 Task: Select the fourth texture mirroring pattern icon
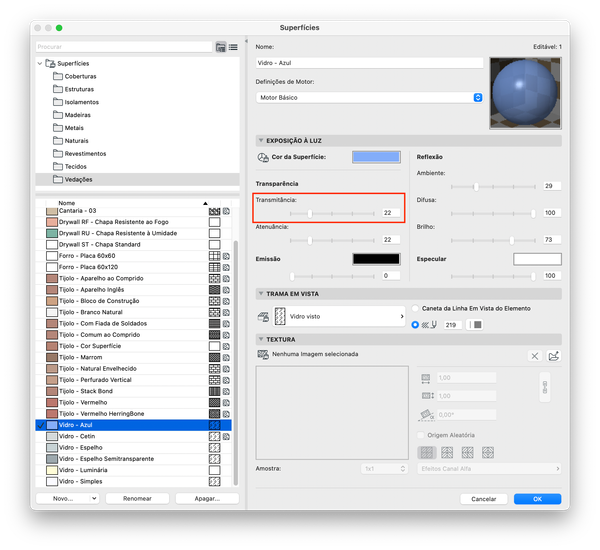488,452
